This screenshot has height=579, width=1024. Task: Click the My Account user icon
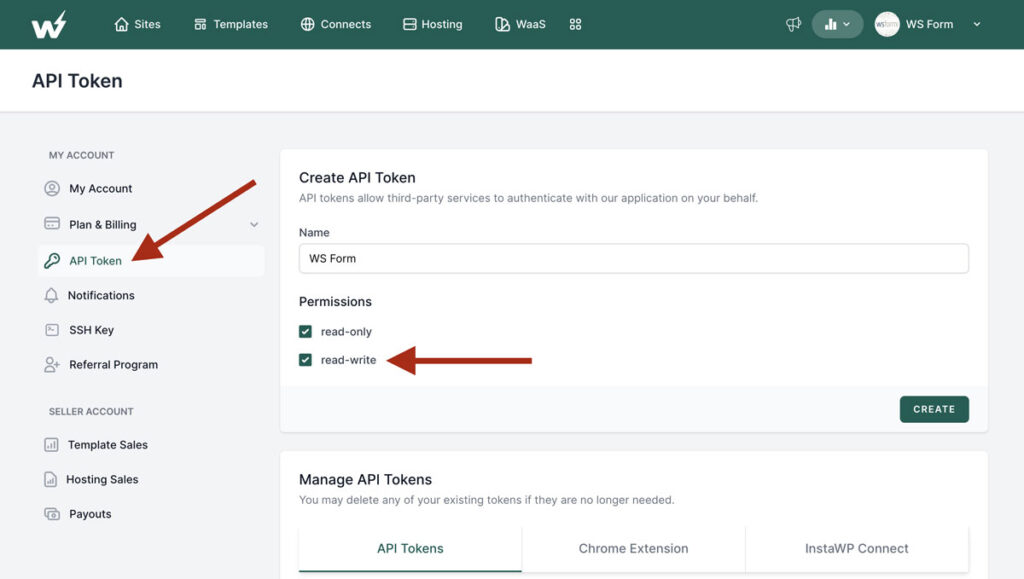point(52,189)
